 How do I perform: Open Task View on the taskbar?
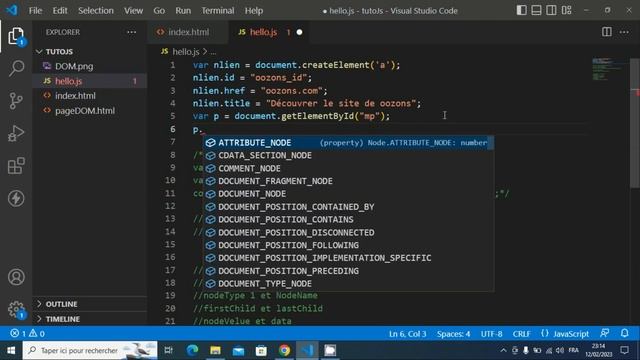click(168, 350)
